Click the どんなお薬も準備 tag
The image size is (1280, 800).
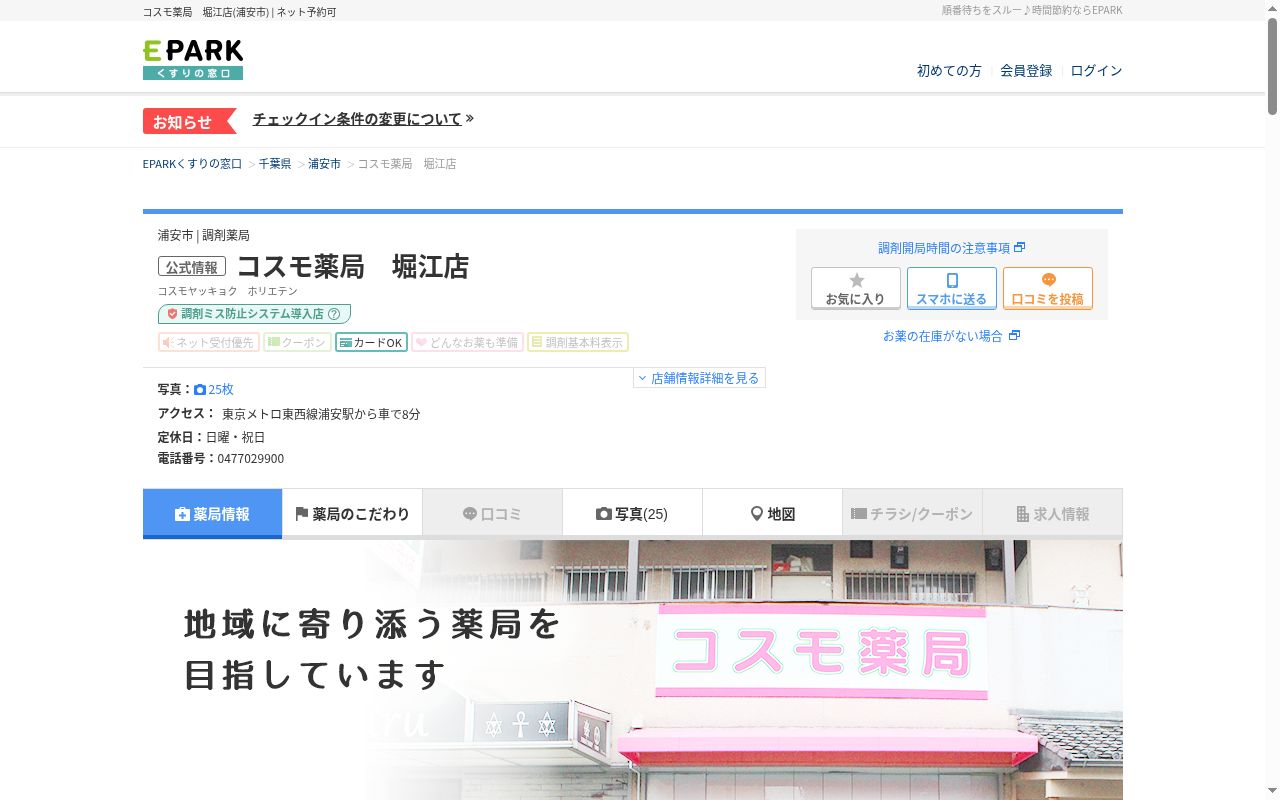[x=467, y=342]
